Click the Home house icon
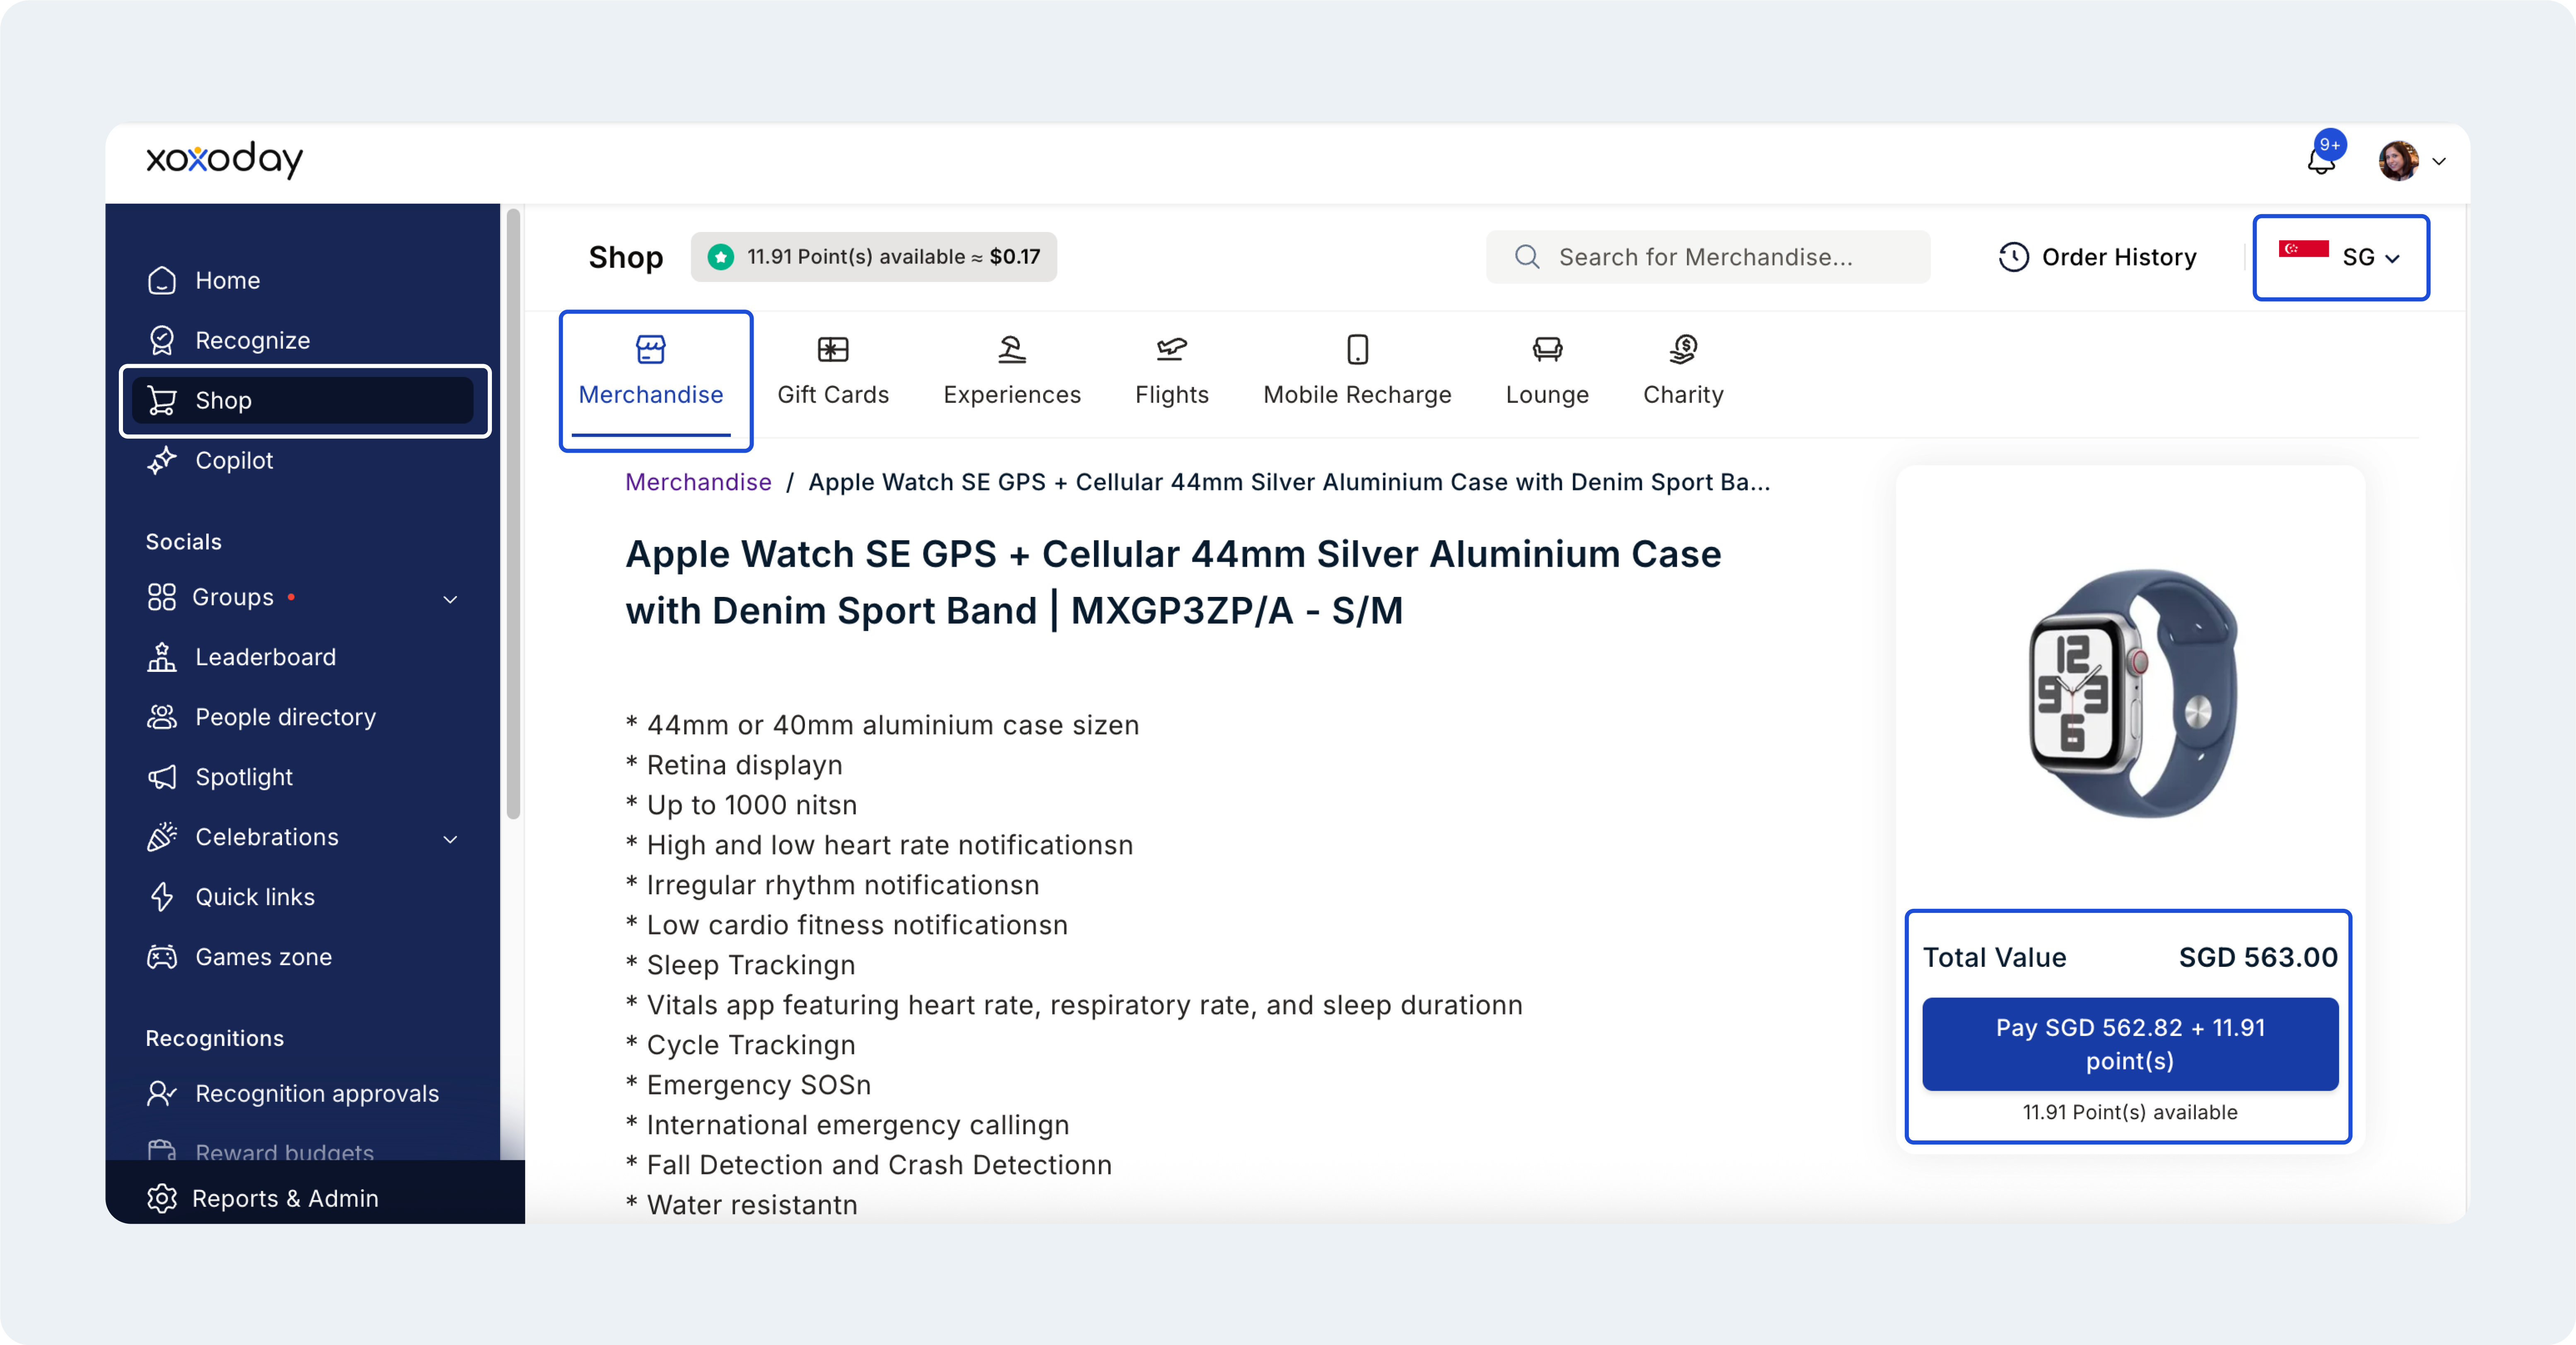Viewport: 2576px width, 1345px height. 162,281
